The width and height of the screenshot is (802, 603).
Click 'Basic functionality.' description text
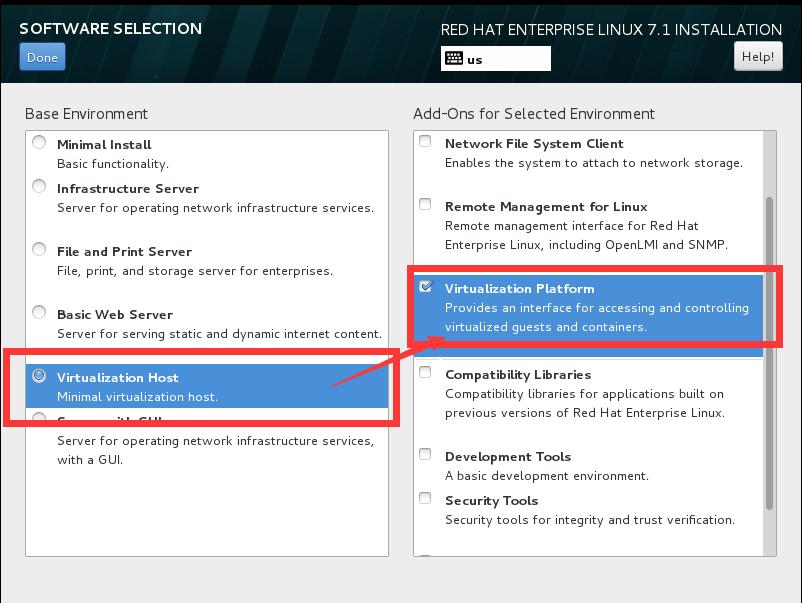(x=113, y=164)
